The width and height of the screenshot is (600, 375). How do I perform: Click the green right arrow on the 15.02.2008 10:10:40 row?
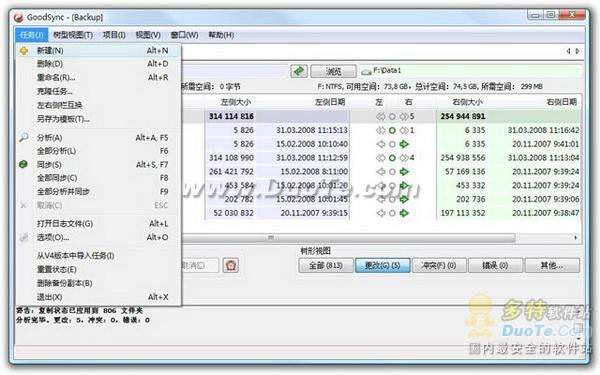click(404, 144)
